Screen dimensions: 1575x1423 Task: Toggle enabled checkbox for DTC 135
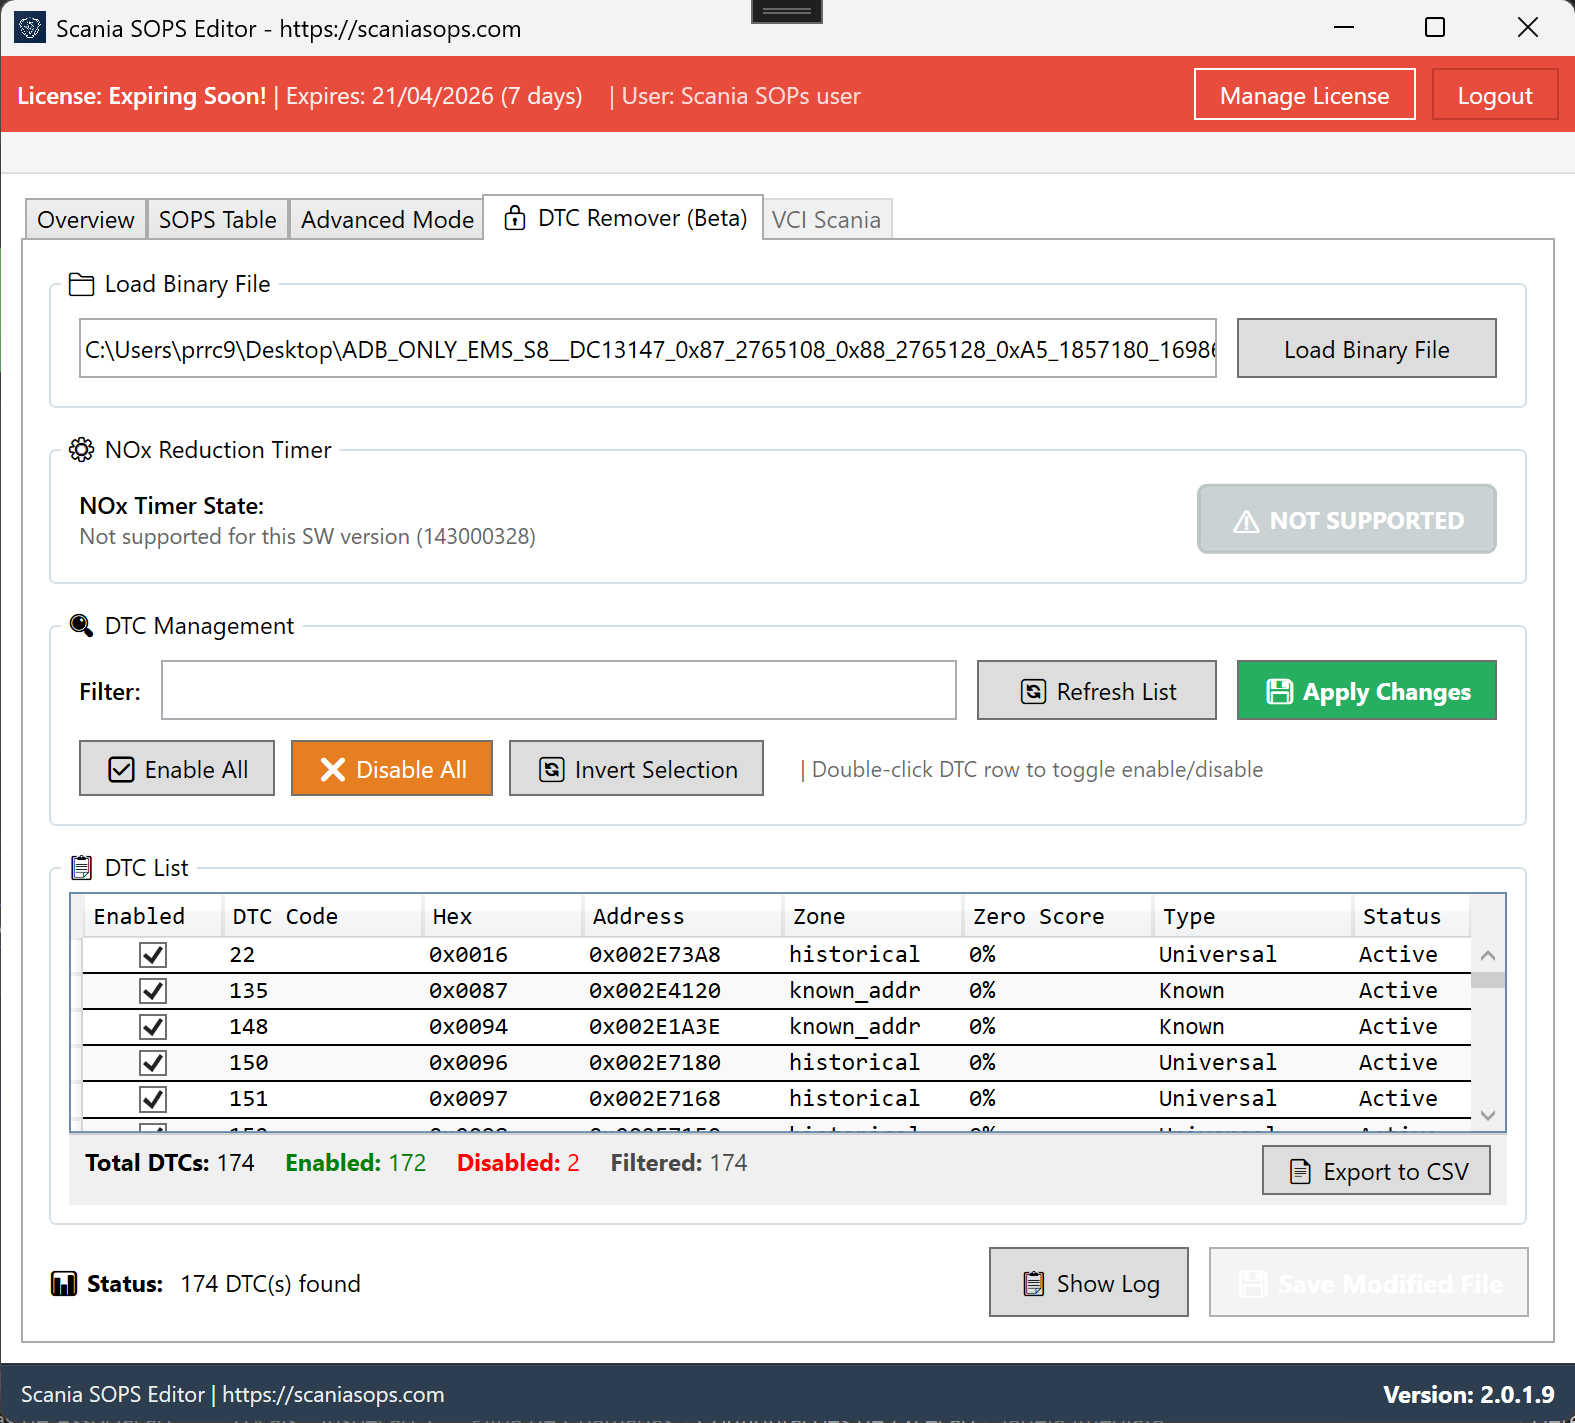click(x=153, y=991)
